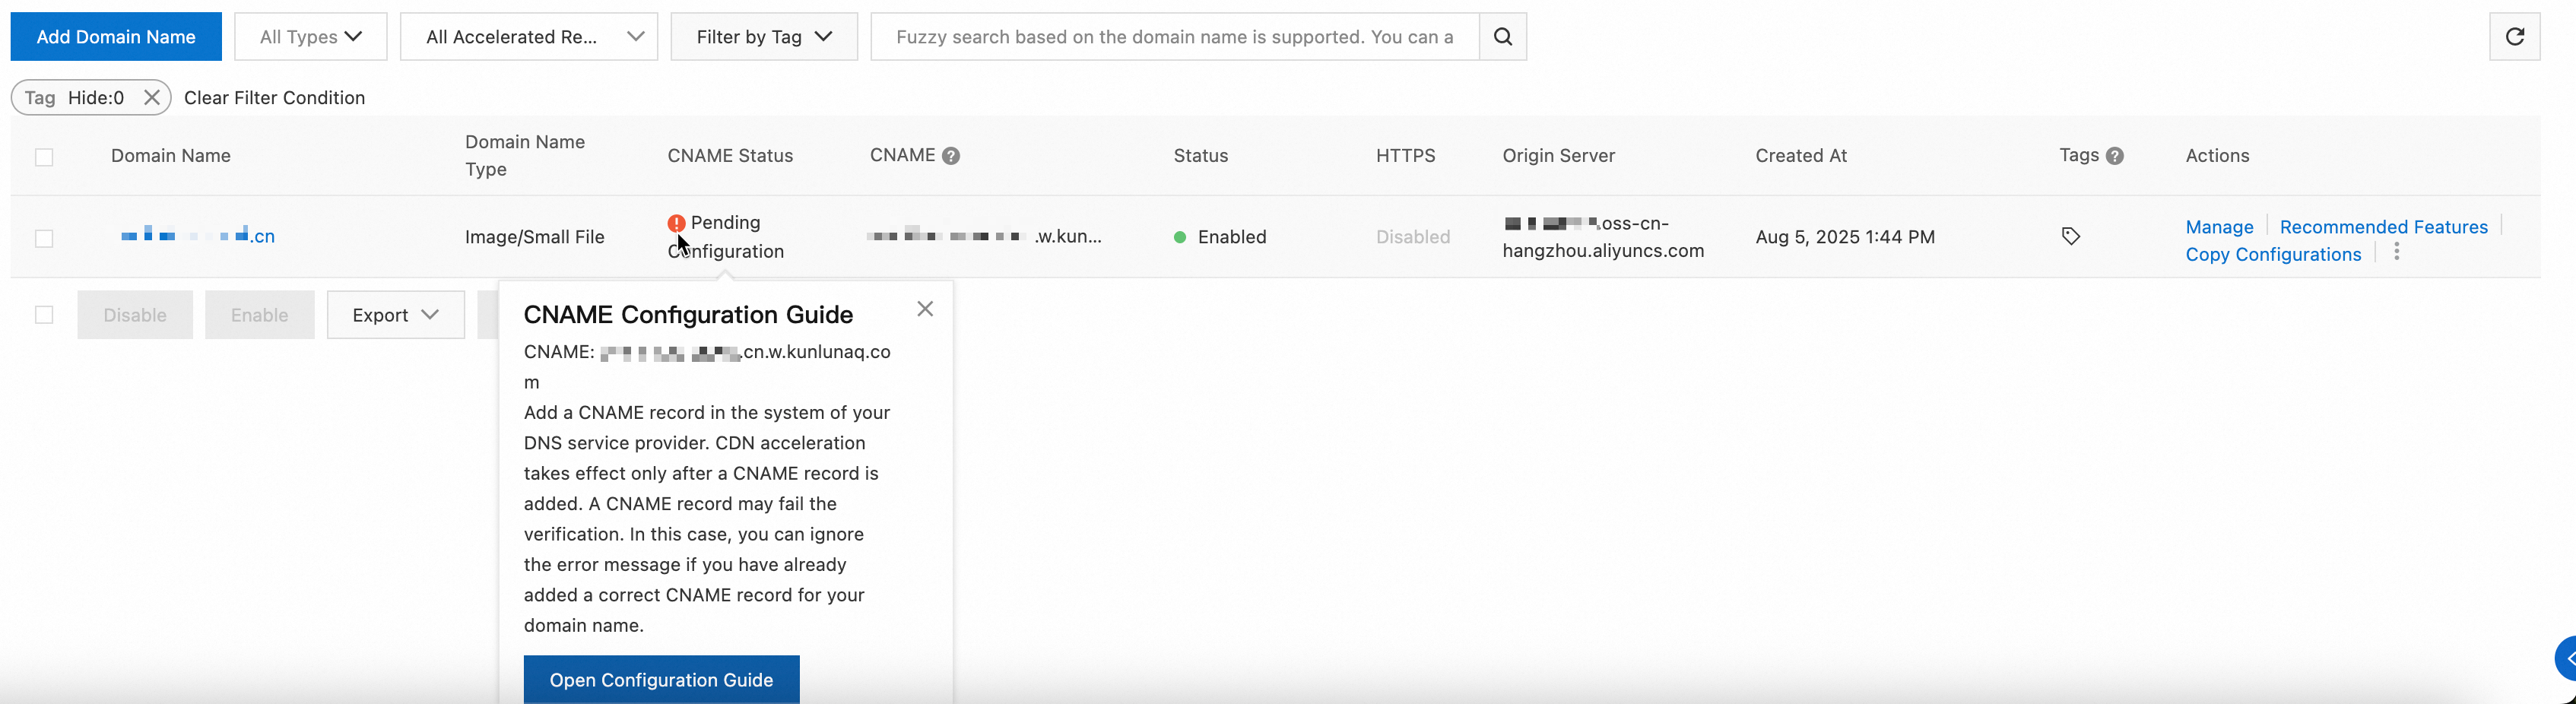Click the CNAME Configuration Guide title
Screen dimensions: 2576x704
click(x=688, y=315)
